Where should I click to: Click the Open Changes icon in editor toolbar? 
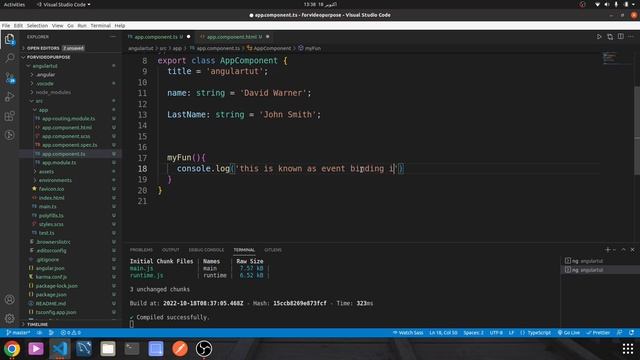610,37
